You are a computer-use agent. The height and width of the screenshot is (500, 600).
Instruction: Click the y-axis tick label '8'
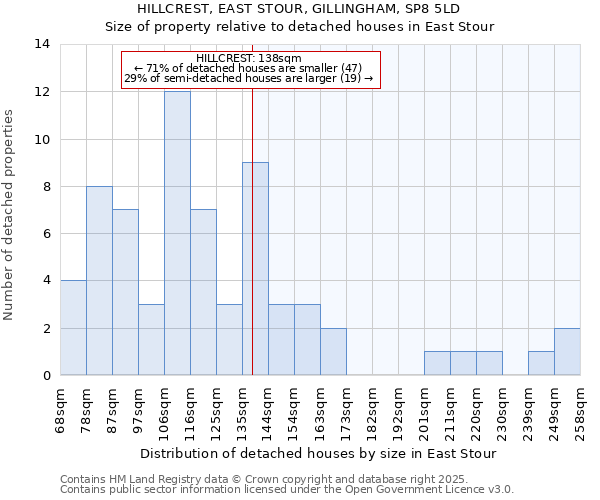coord(47,187)
